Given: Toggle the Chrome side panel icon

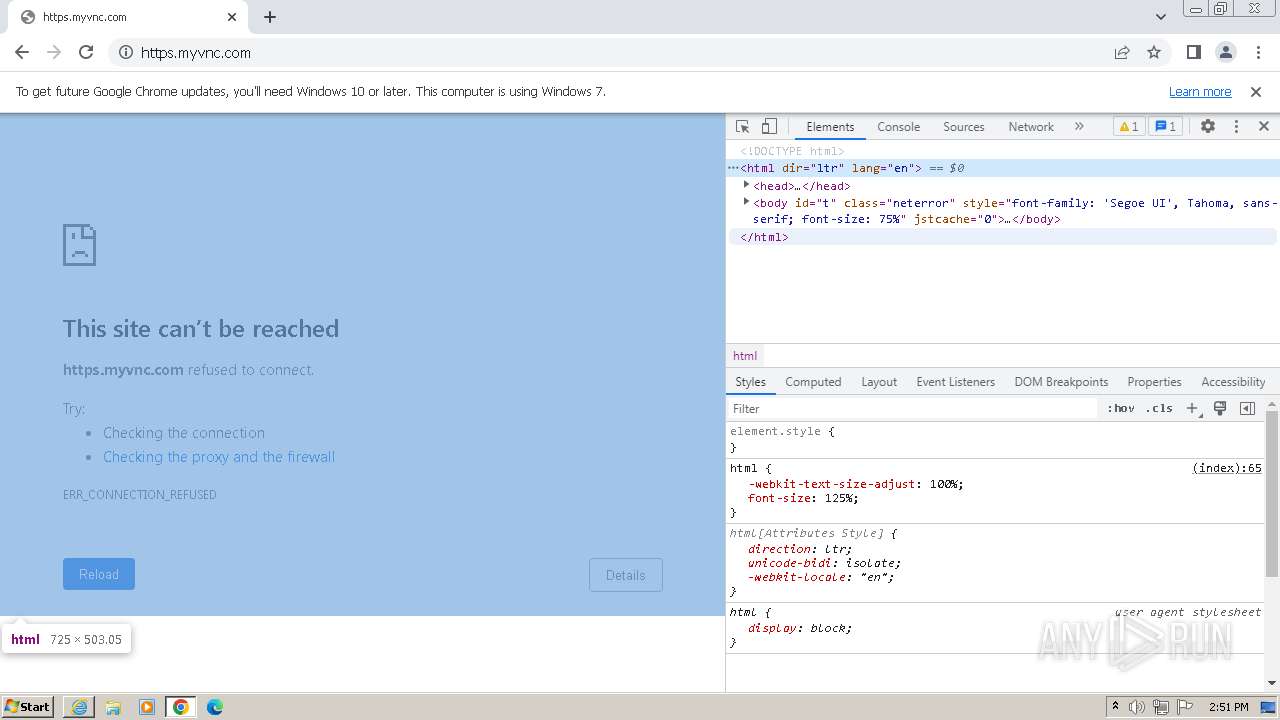Looking at the screenshot, I should [1194, 53].
